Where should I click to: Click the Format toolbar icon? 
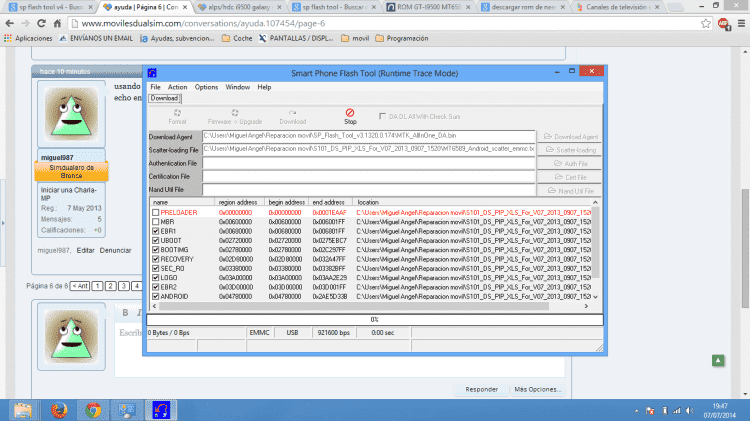[x=177, y=113]
